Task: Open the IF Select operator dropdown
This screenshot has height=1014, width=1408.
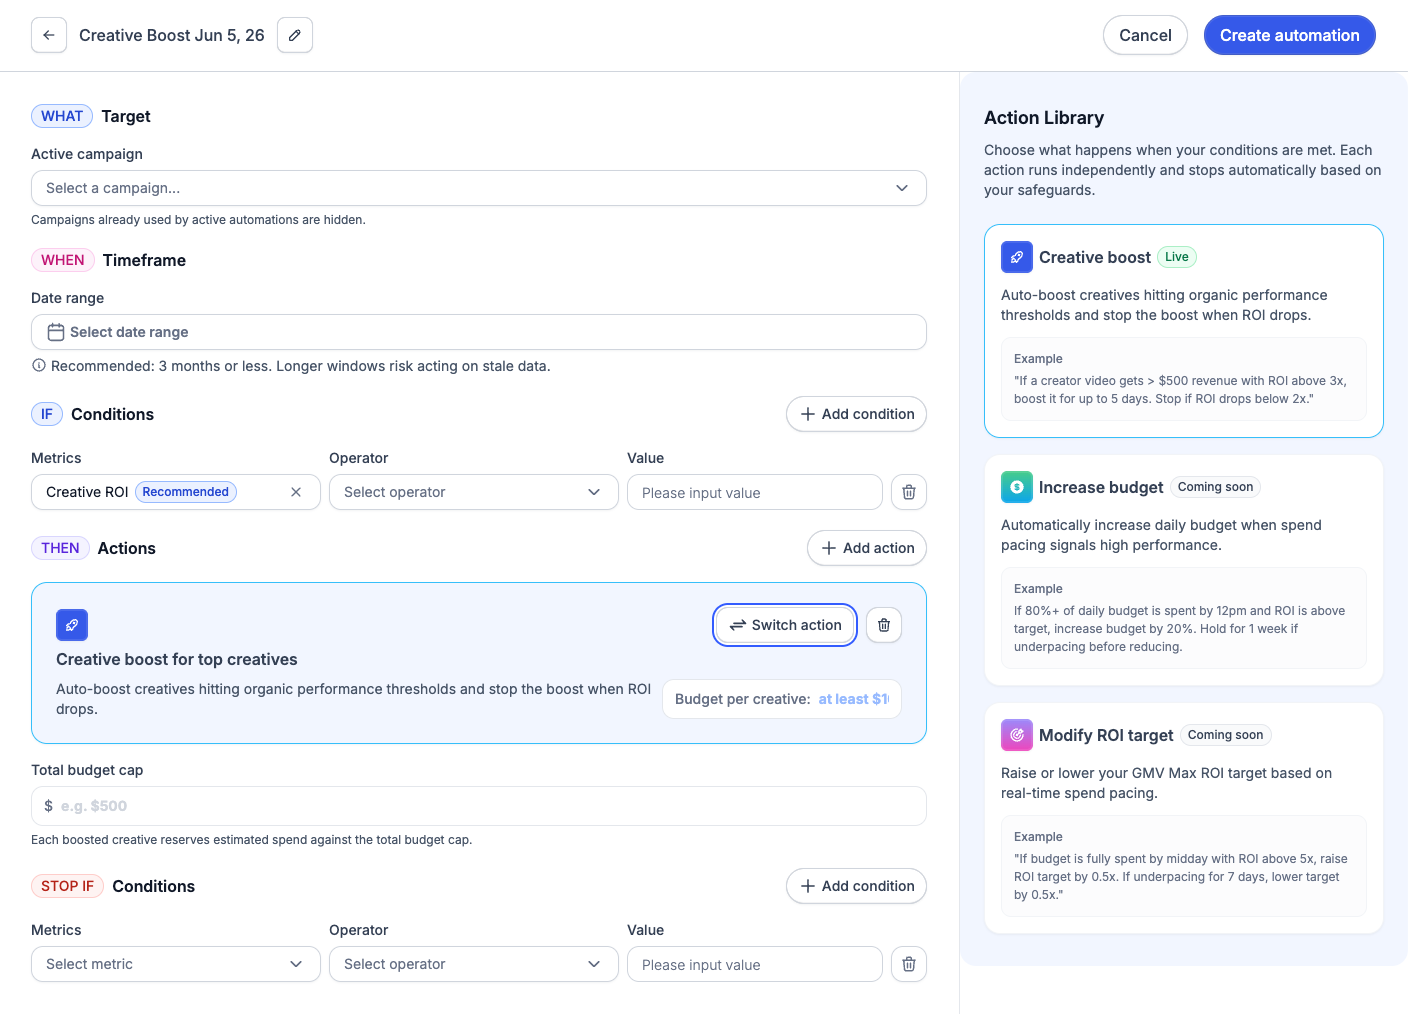Action: pyautogui.click(x=474, y=492)
